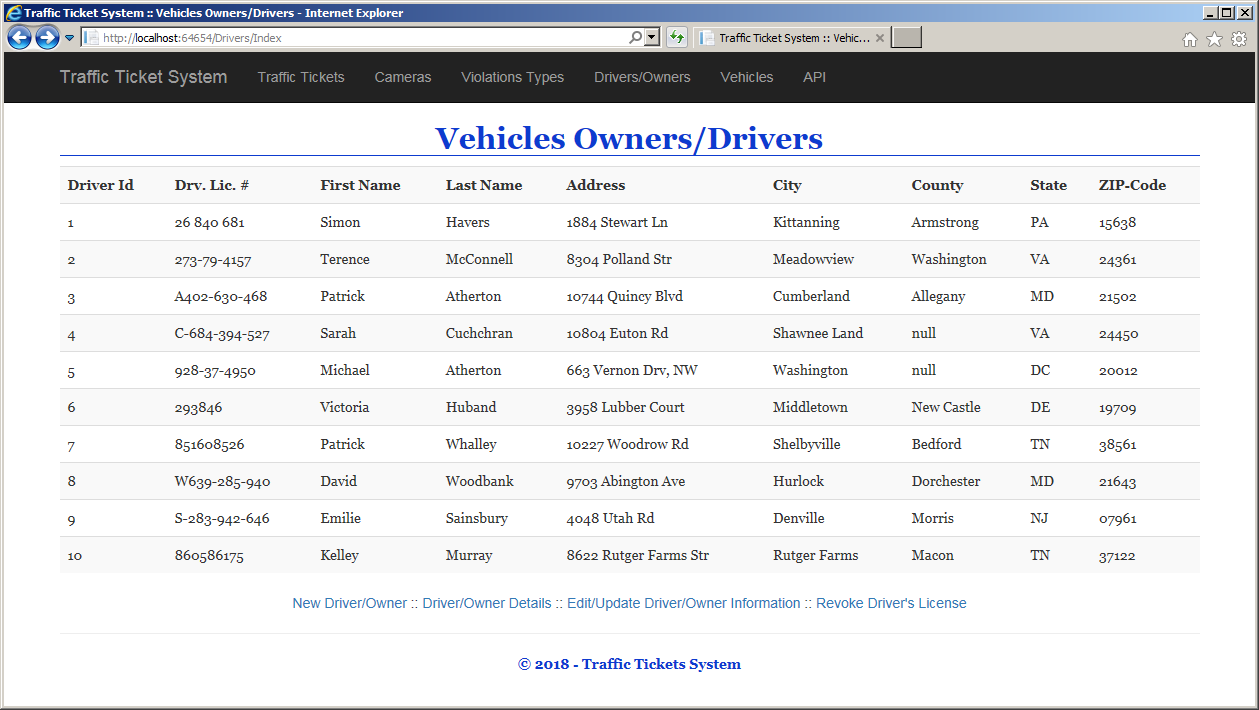1259x710 pixels.
Task: Open a new blank browser tab
Action: click(906, 38)
